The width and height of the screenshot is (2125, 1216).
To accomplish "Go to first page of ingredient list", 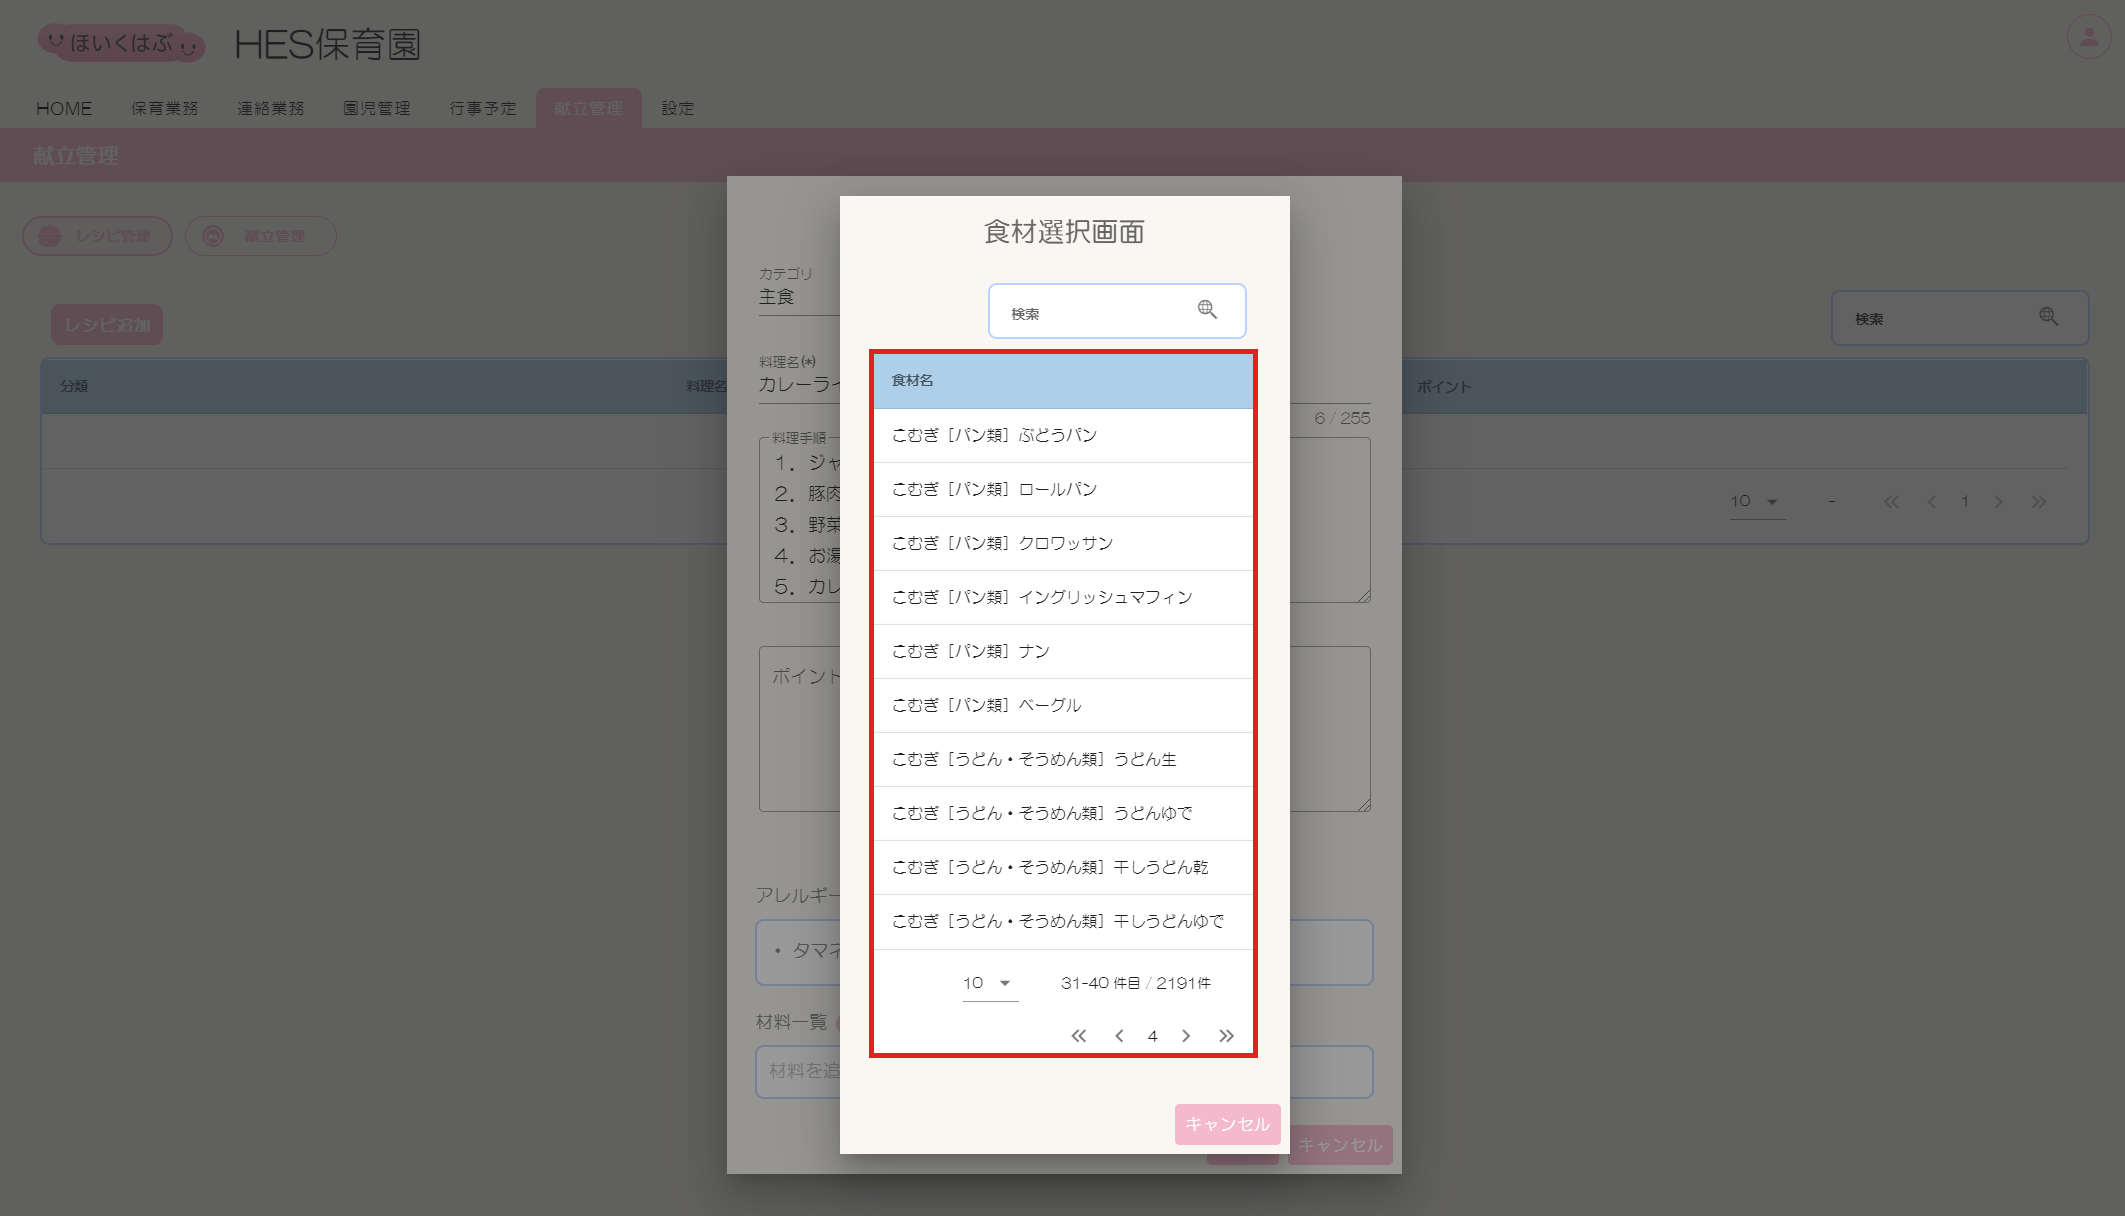I will coord(1078,1036).
